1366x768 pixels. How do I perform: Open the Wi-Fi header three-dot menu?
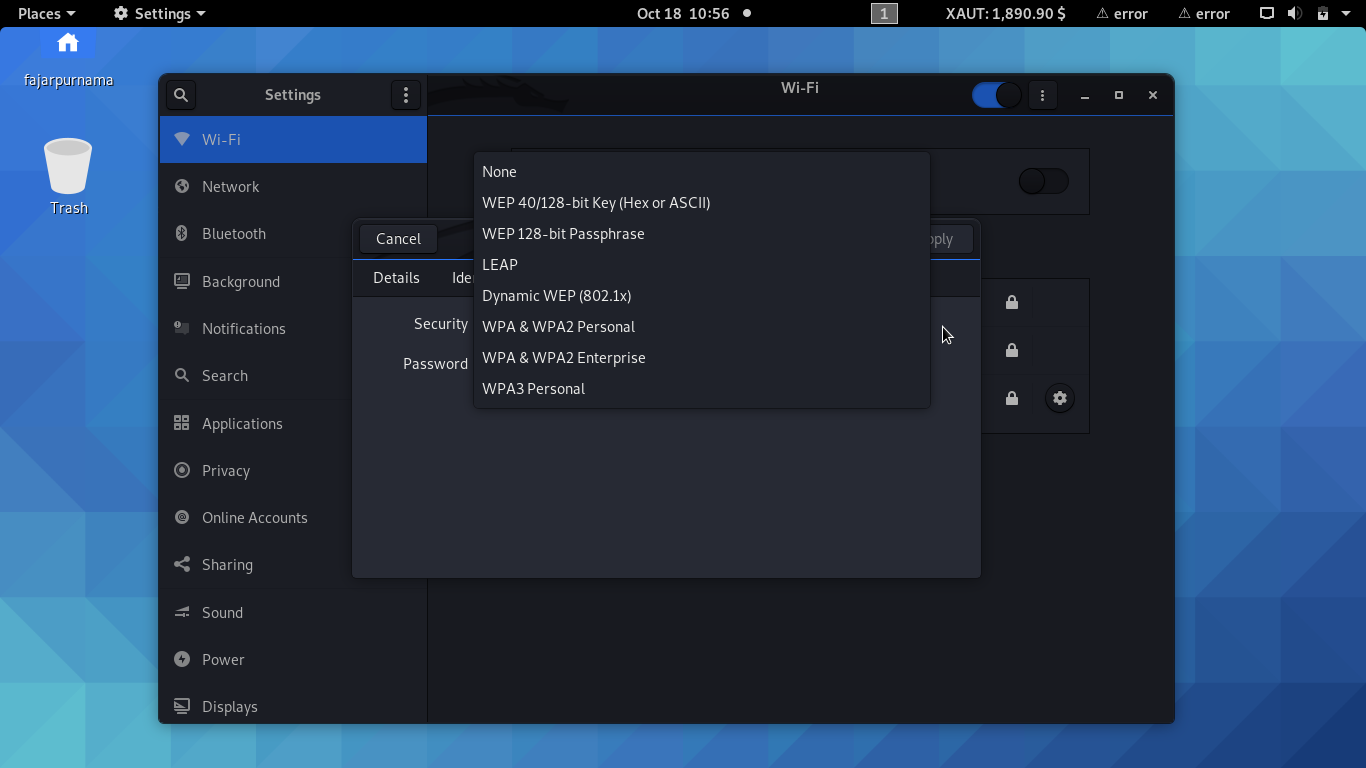pyautogui.click(x=1042, y=95)
